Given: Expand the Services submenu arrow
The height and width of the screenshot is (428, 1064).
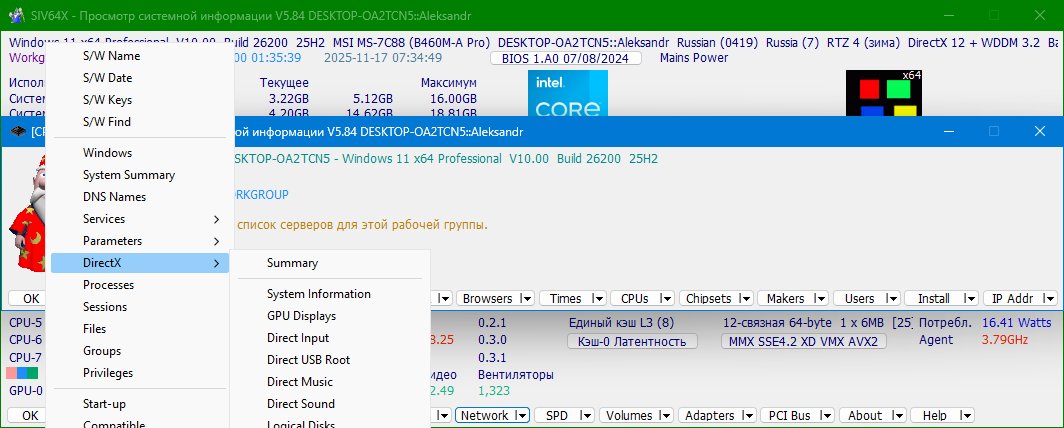Looking at the screenshot, I should tap(216, 219).
